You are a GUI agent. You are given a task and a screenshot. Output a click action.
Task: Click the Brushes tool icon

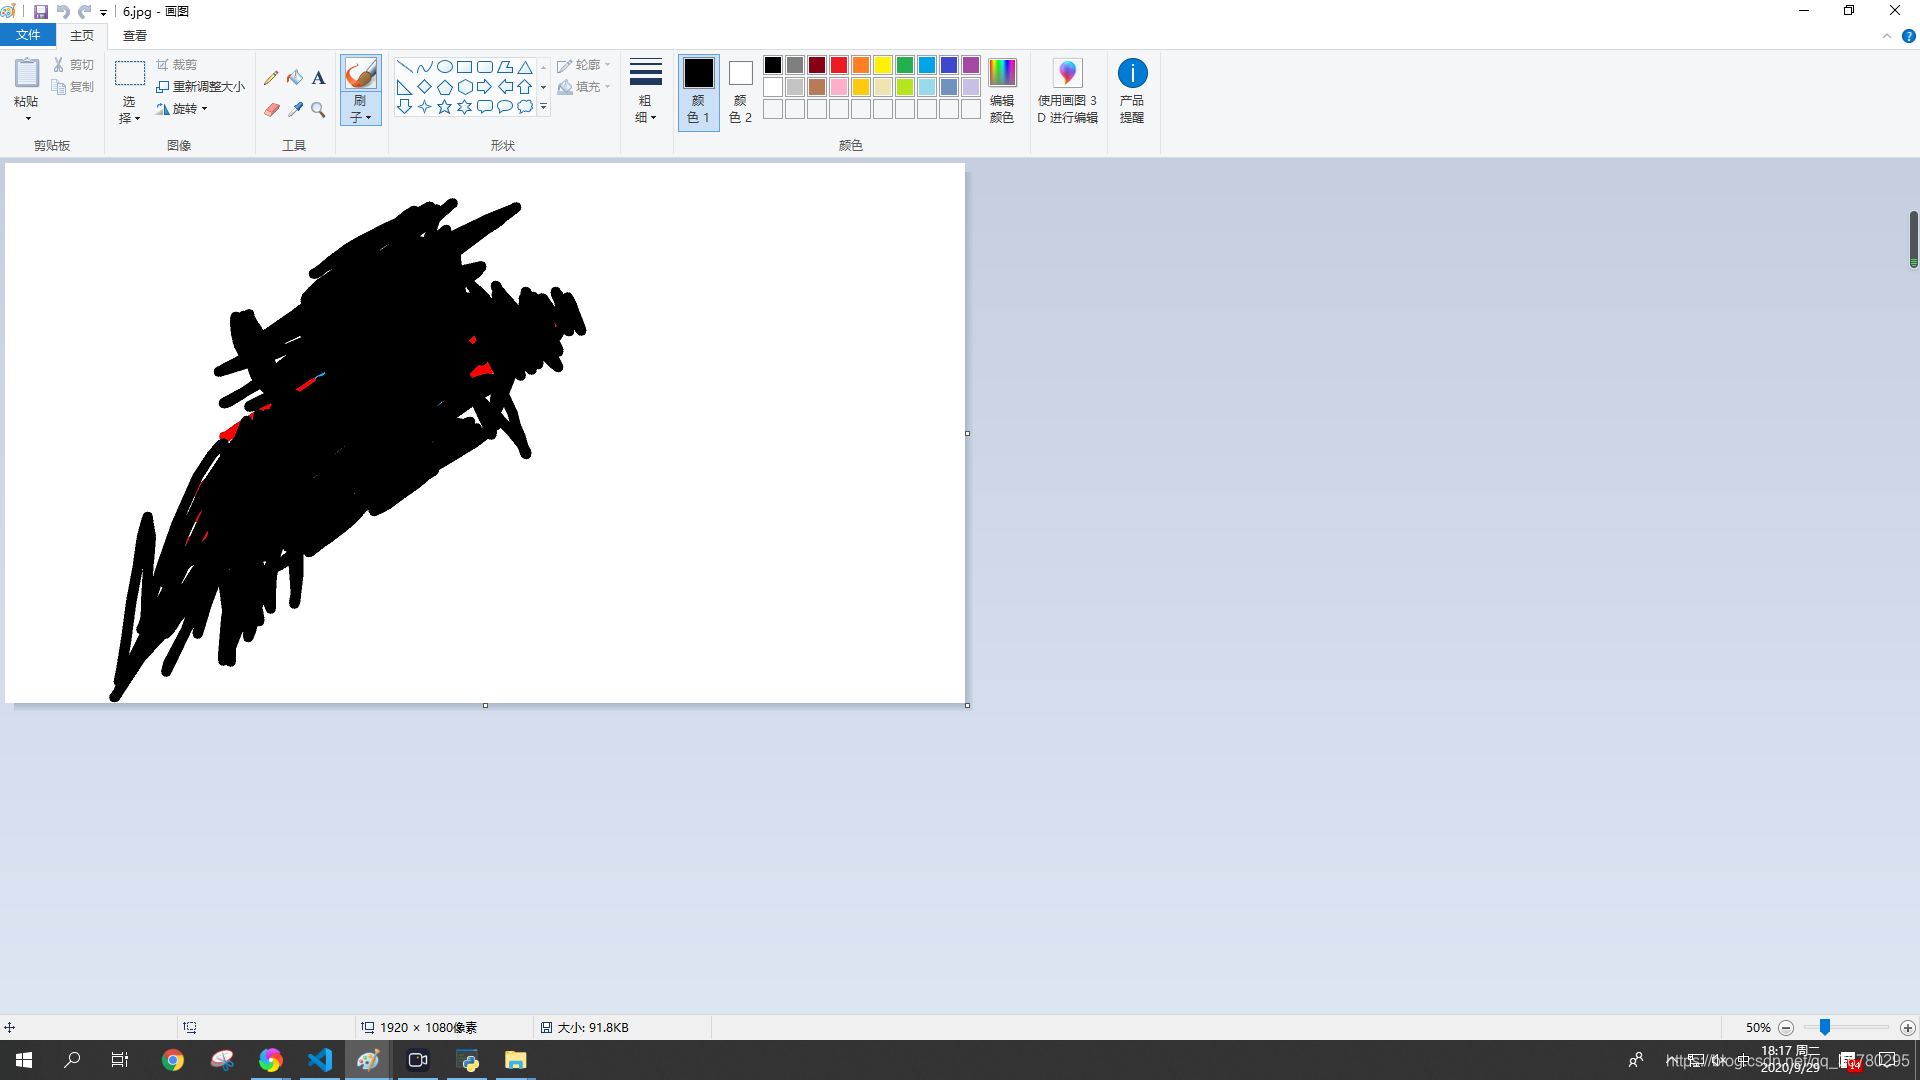360,74
